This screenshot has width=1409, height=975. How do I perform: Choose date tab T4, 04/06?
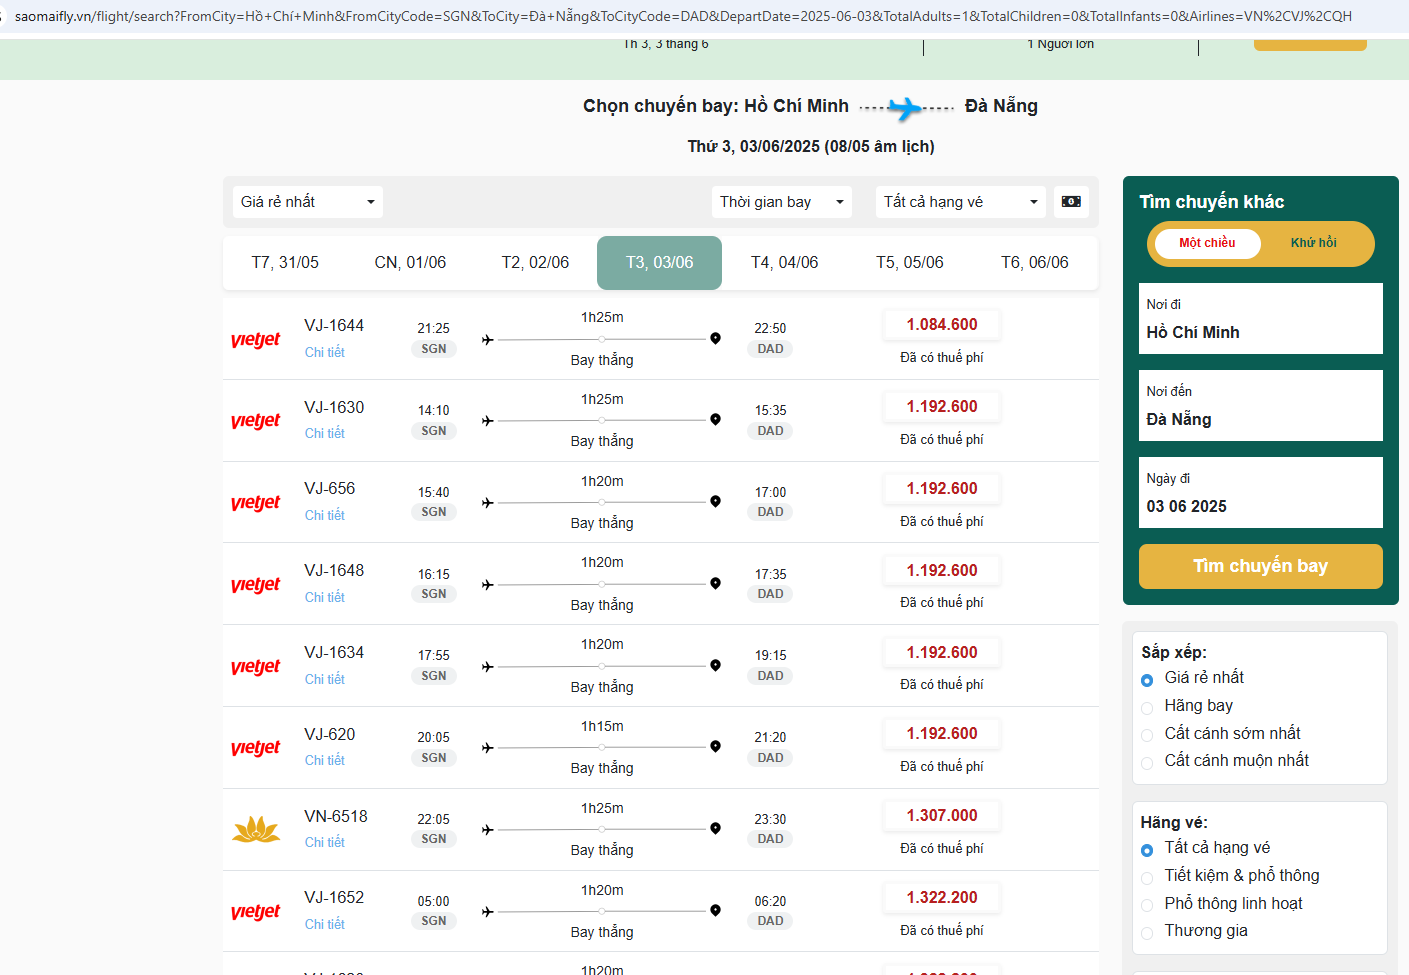784,263
